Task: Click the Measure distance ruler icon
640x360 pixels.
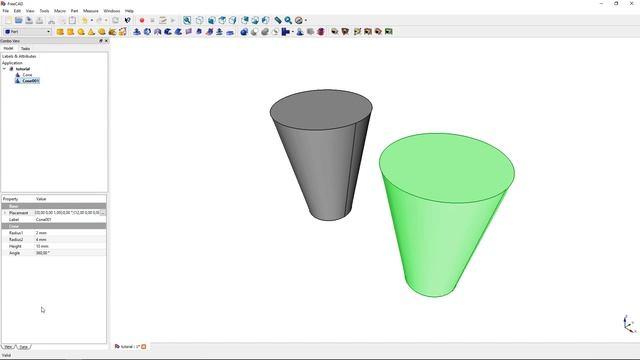Action: pos(278,20)
